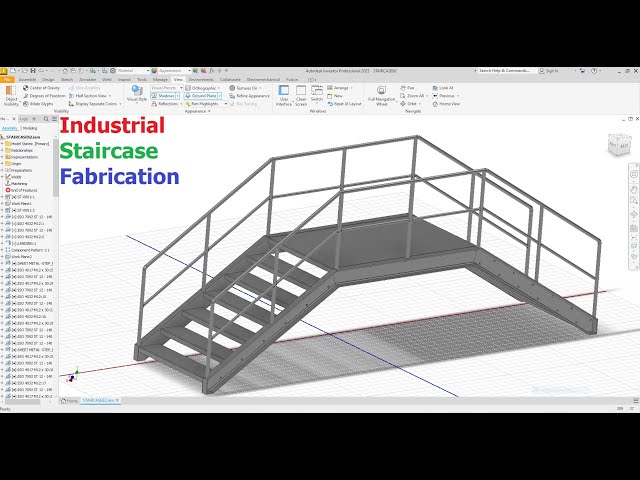The width and height of the screenshot is (640, 480).
Task: Open the Home document tab
Action: [x=69, y=401]
